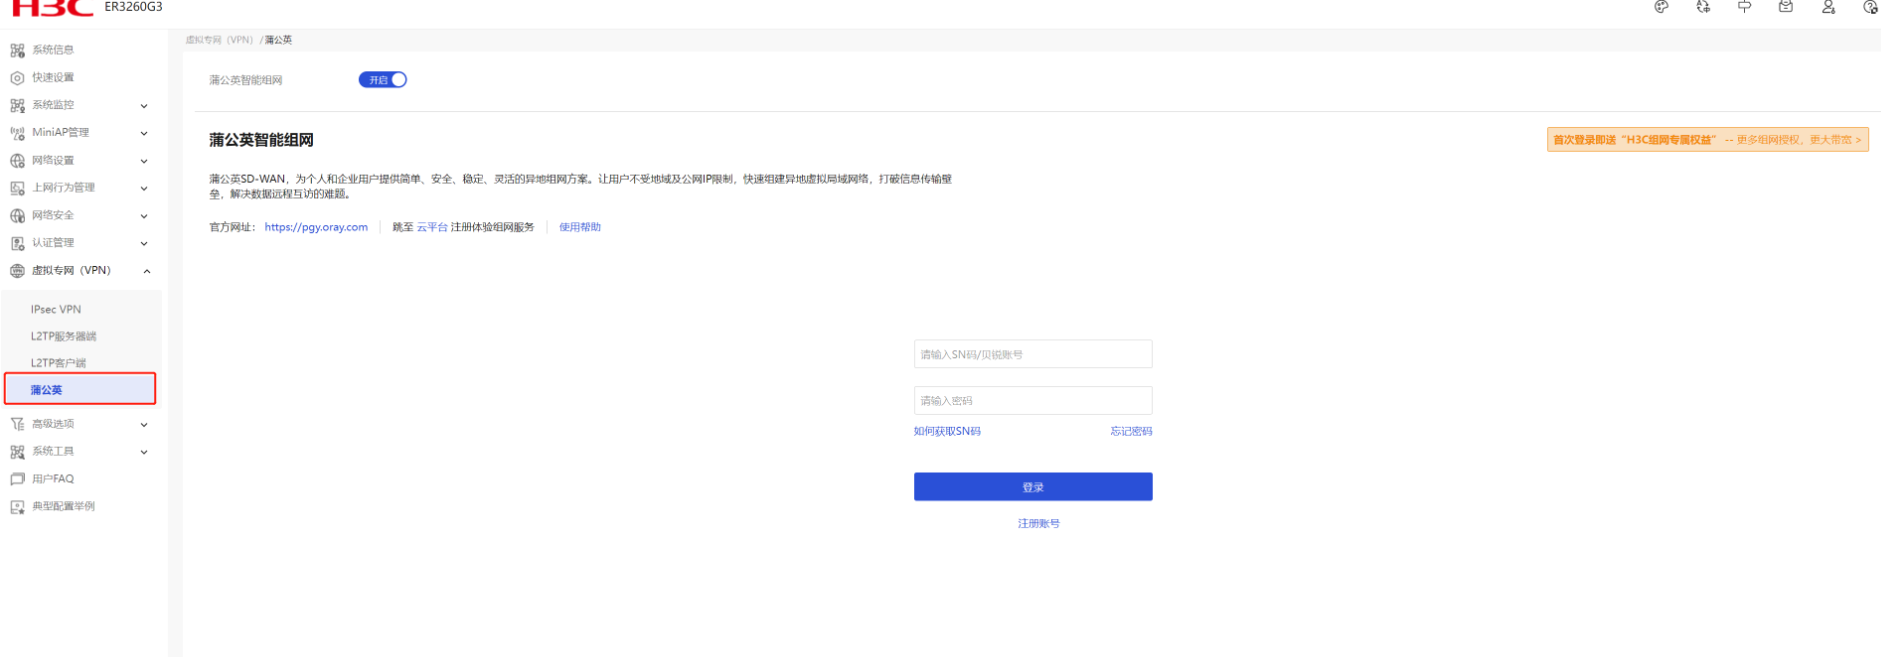This screenshot has width=1881, height=657.
Task: Open the 典型配置举例 menu entry
Action: coord(63,507)
